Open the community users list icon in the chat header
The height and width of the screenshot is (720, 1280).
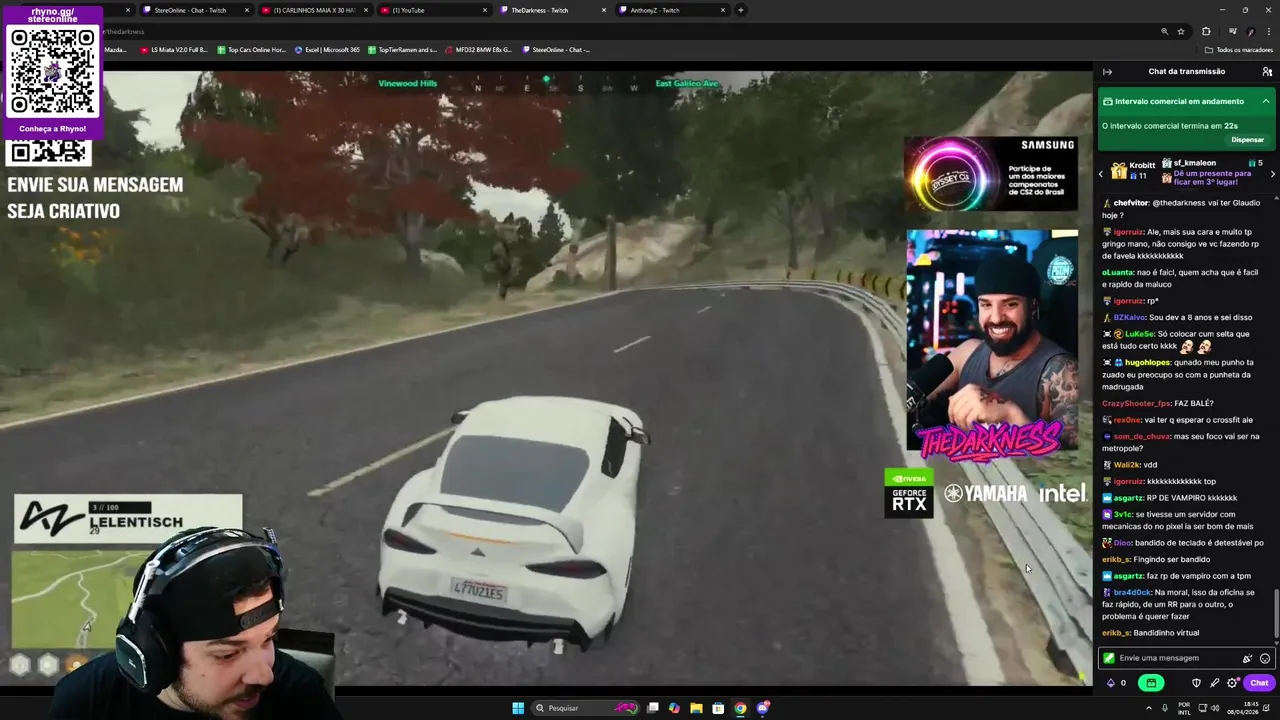pos(1267,72)
